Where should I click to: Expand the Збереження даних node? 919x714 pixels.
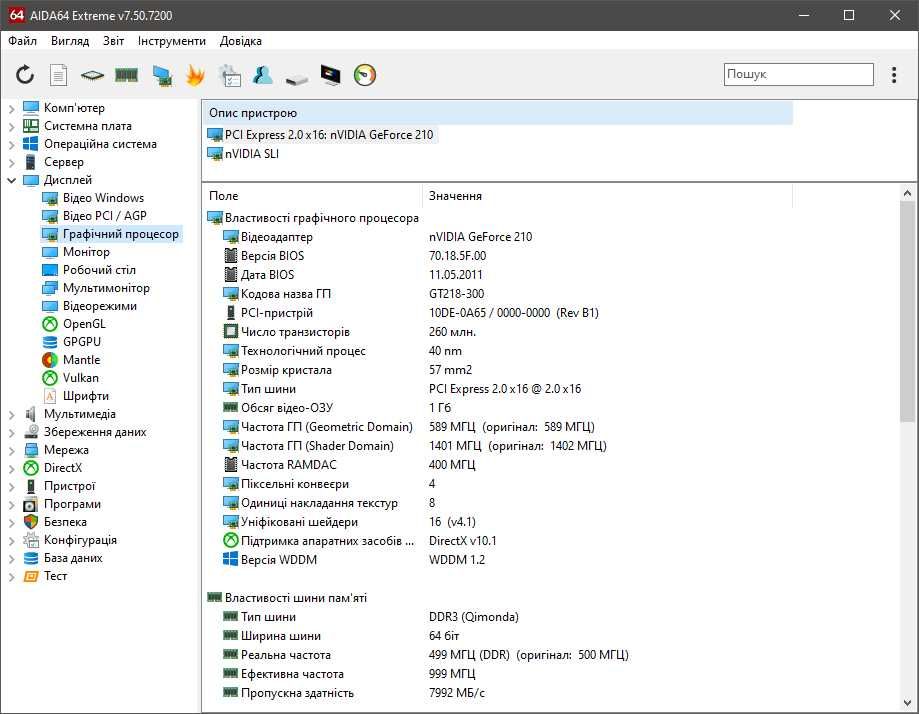[12, 433]
